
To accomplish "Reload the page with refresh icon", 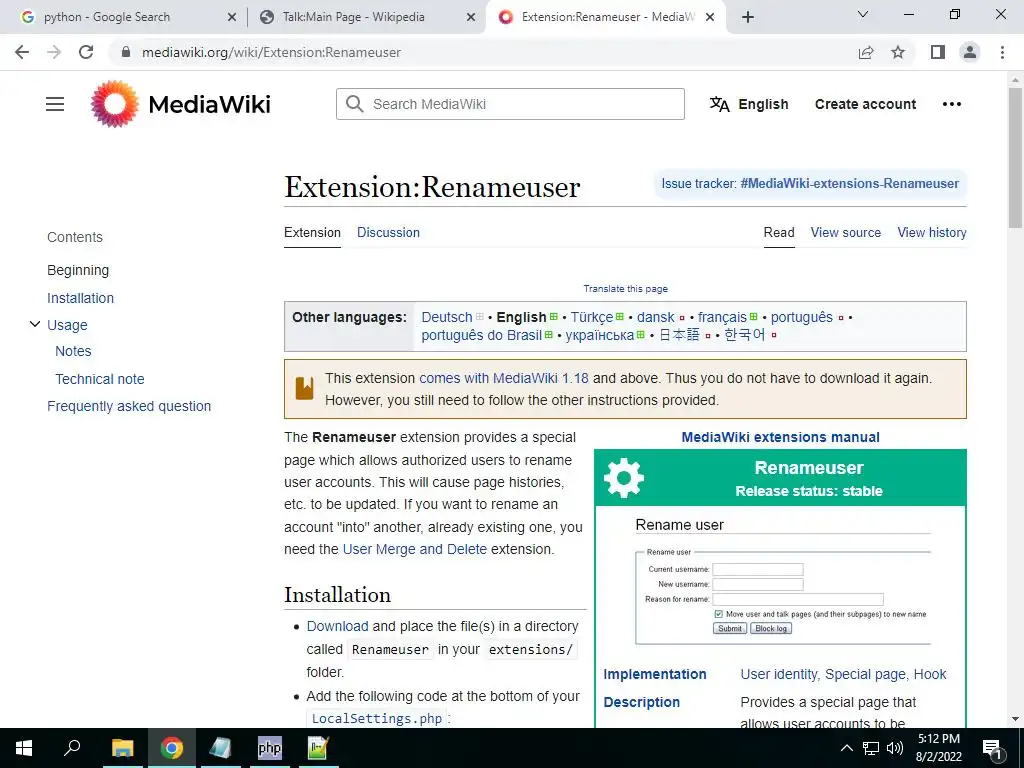I will 86,52.
